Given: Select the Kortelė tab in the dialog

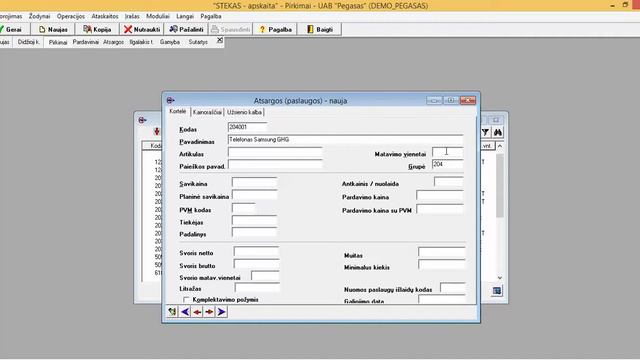Looking at the screenshot, I should [178, 111].
